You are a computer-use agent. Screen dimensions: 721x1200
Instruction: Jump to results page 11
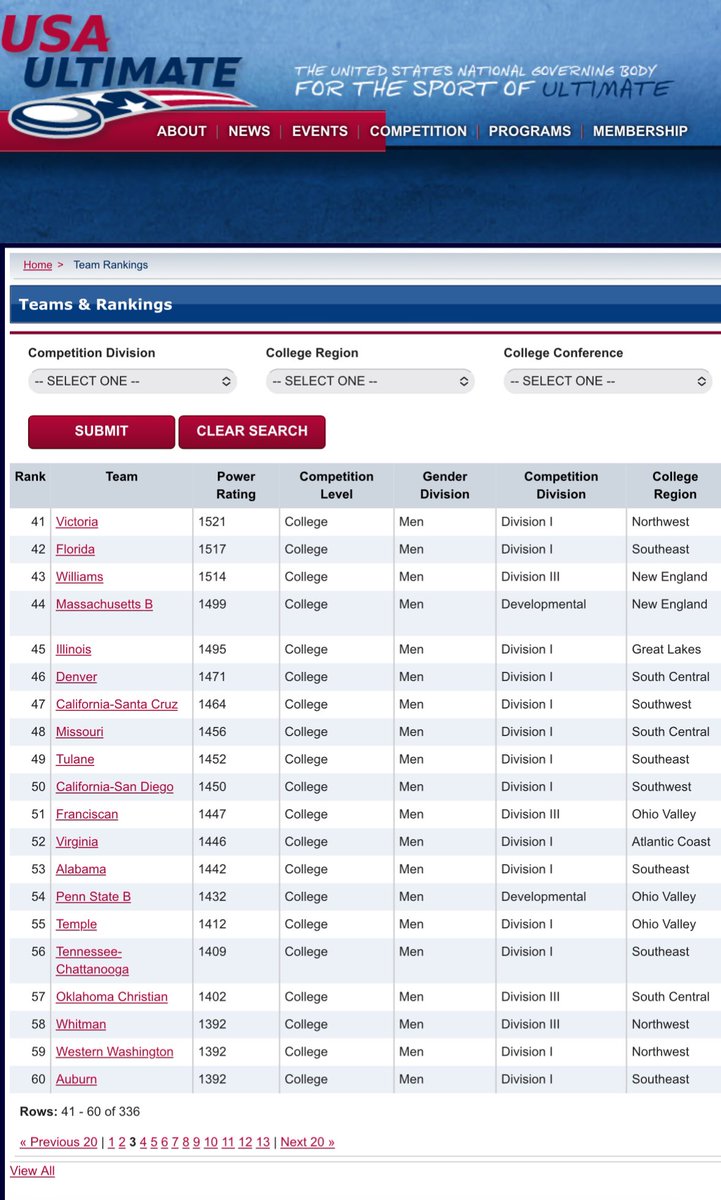coord(228,1142)
